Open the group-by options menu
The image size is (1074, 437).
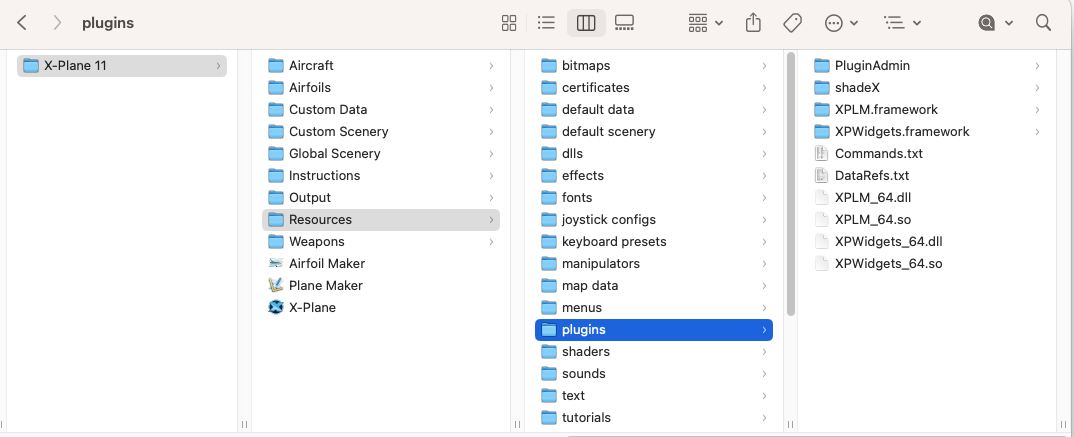click(705, 23)
